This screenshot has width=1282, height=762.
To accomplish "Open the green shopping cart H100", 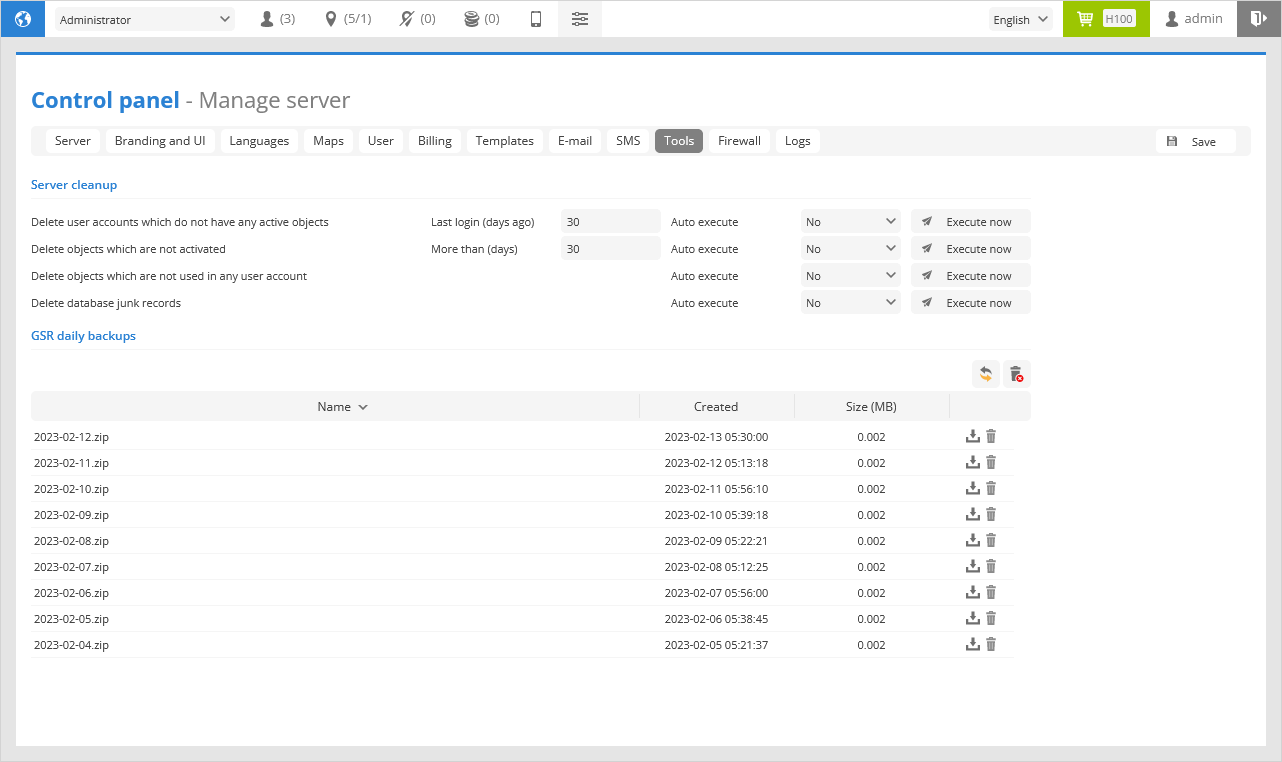I will coord(1106,19).
